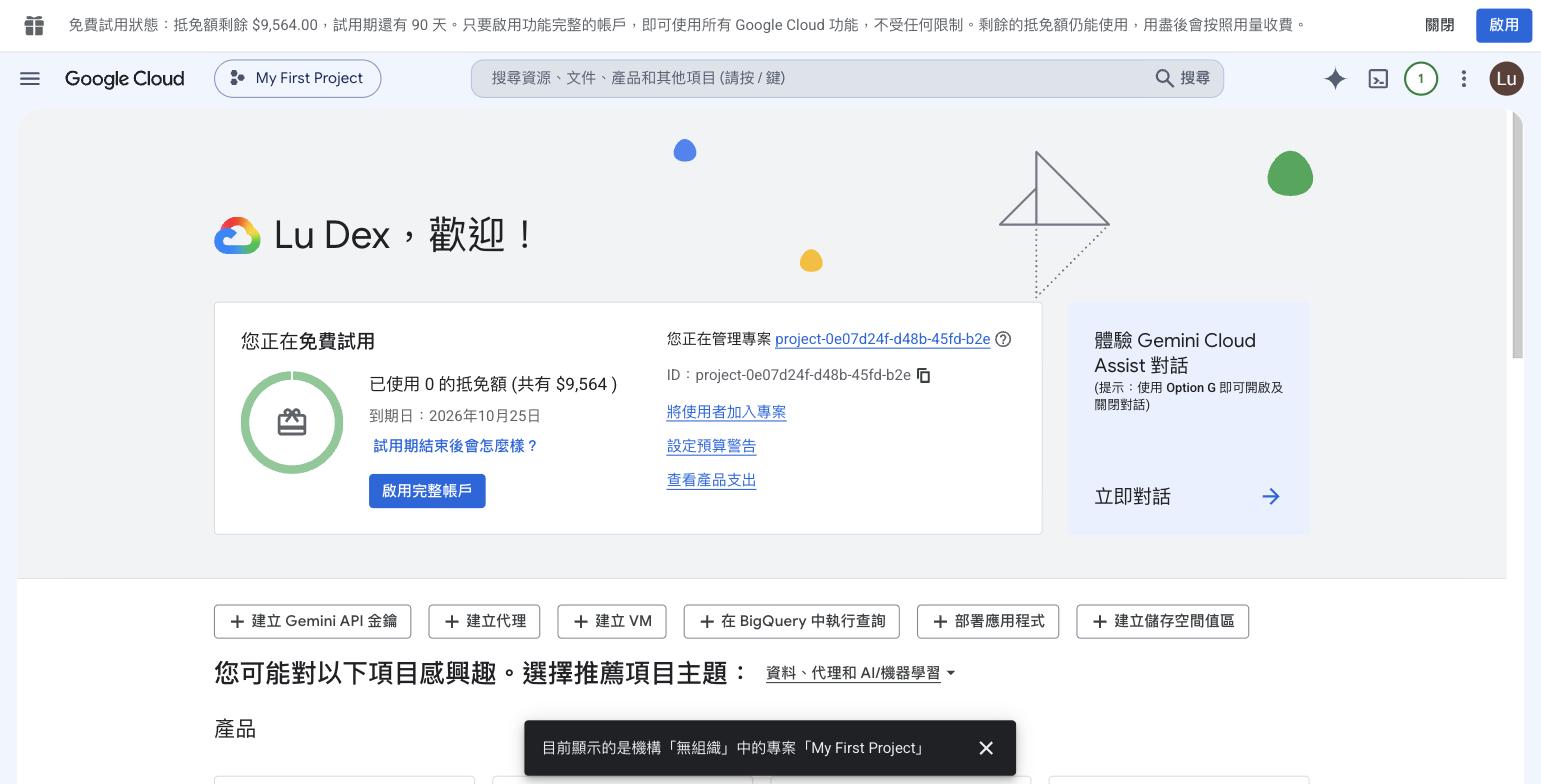The image size is (1541, 784).
Task: Click the 立即對話 text in Gemini card
Action: pyautogui.click(x=1133, y=496)
